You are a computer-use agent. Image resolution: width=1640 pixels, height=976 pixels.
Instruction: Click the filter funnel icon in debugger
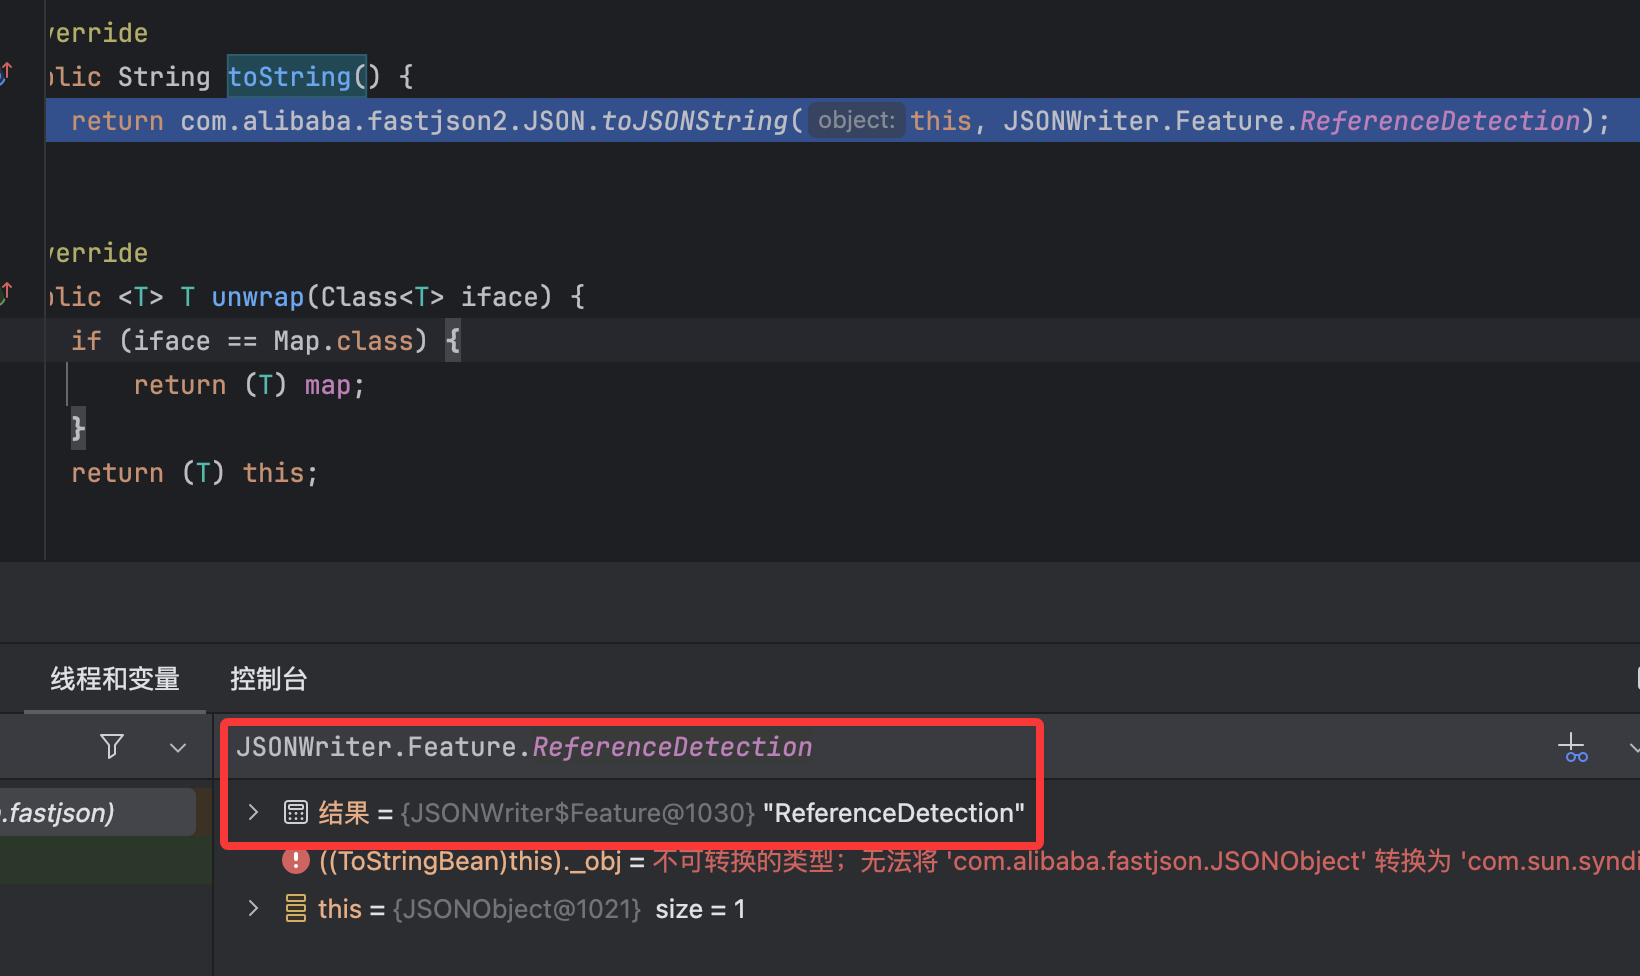112,746
